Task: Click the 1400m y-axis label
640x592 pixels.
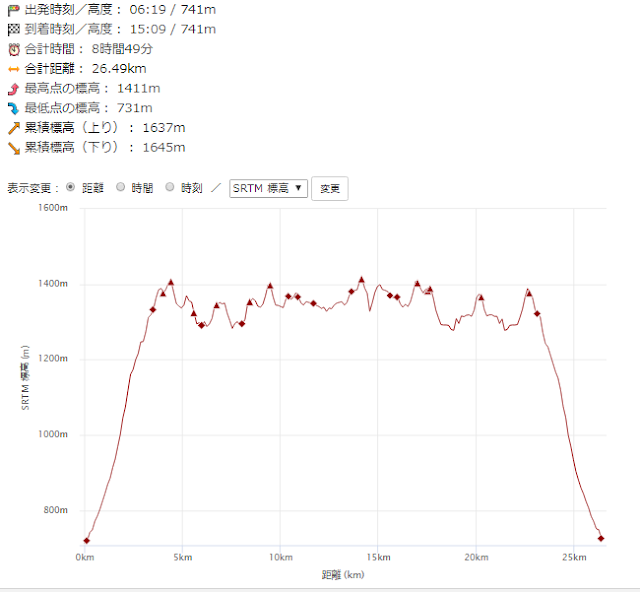Action: (x=53, y=283)
